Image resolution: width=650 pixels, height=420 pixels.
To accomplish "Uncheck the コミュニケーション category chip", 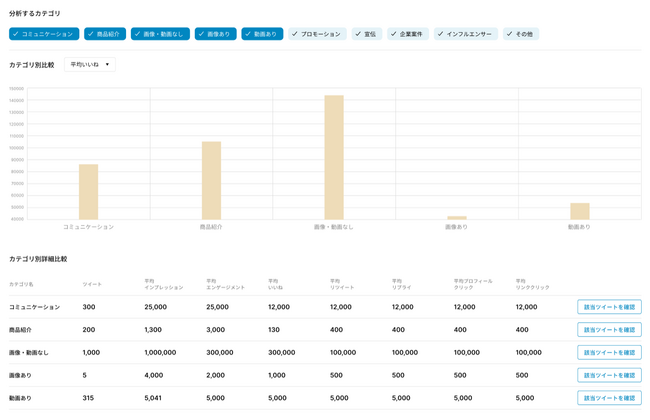I will 44,34.
